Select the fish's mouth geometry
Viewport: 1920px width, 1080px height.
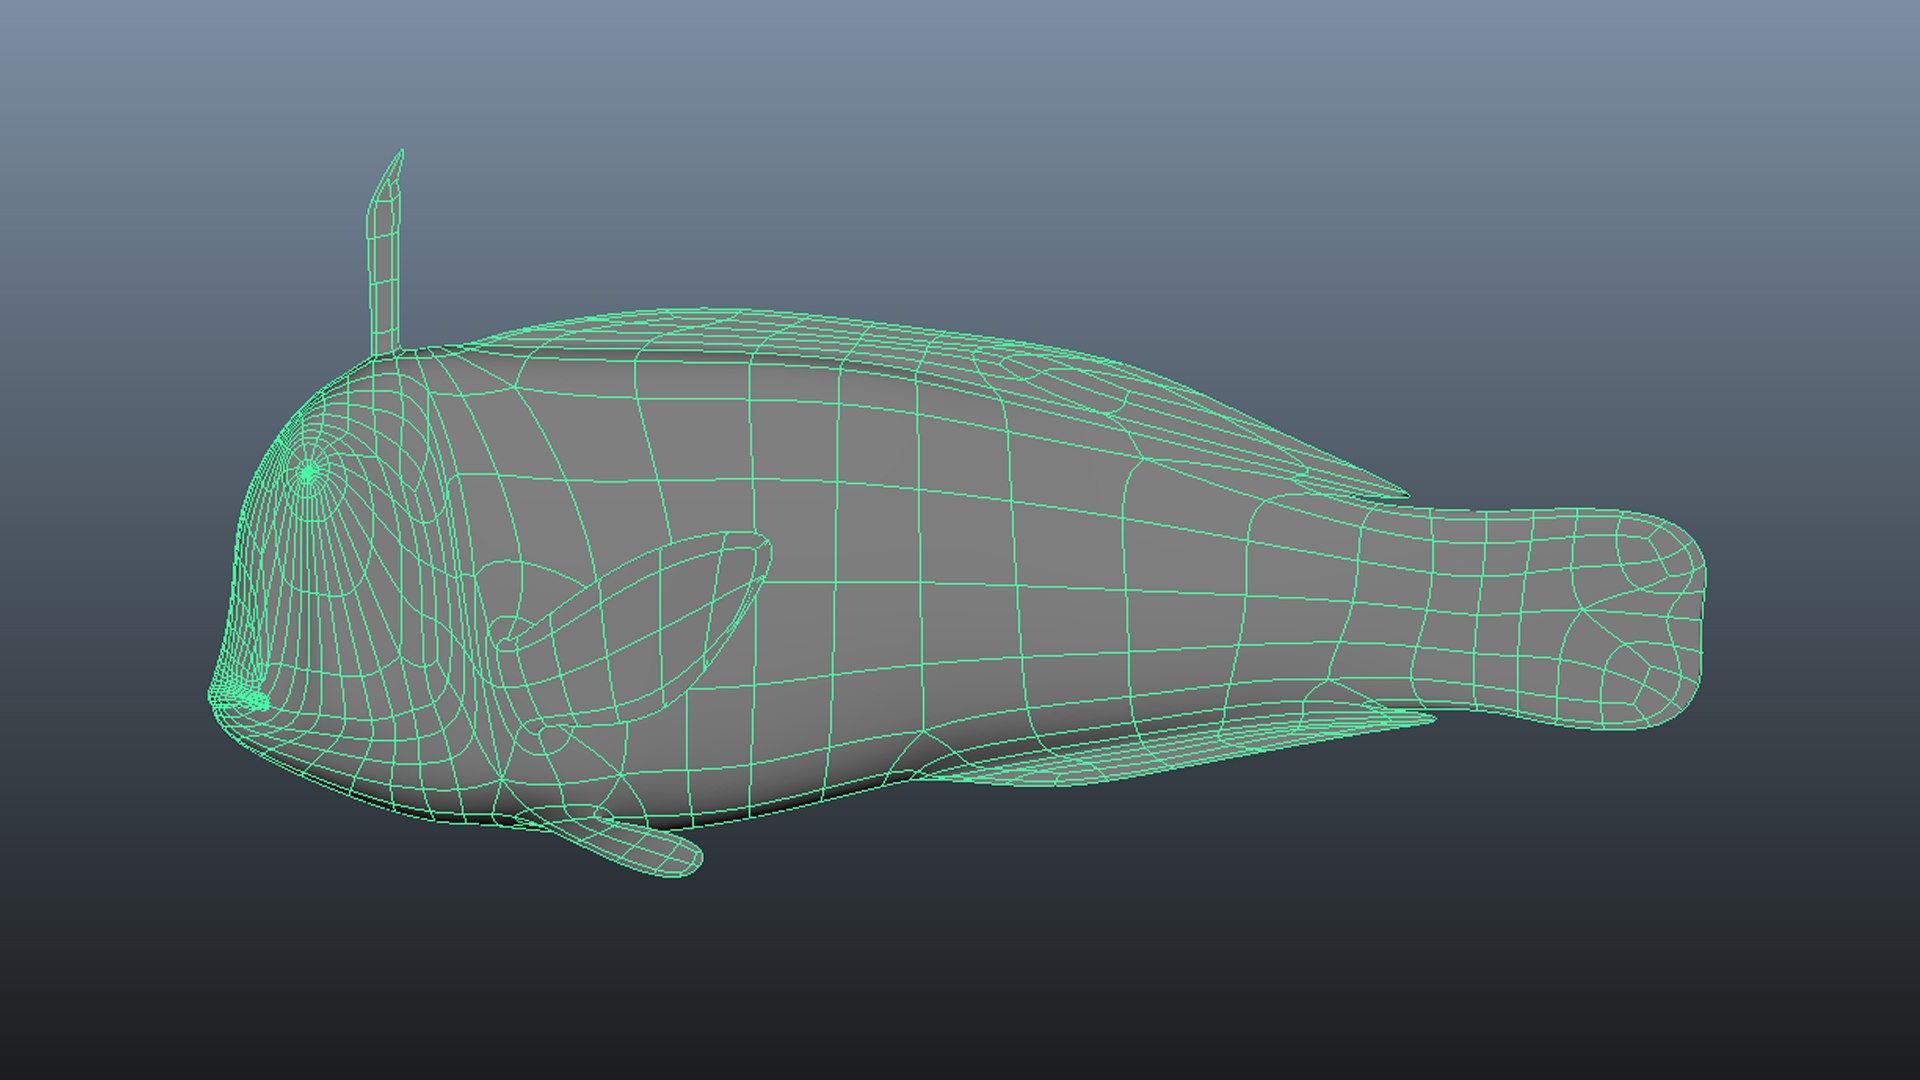coord(240,698)
